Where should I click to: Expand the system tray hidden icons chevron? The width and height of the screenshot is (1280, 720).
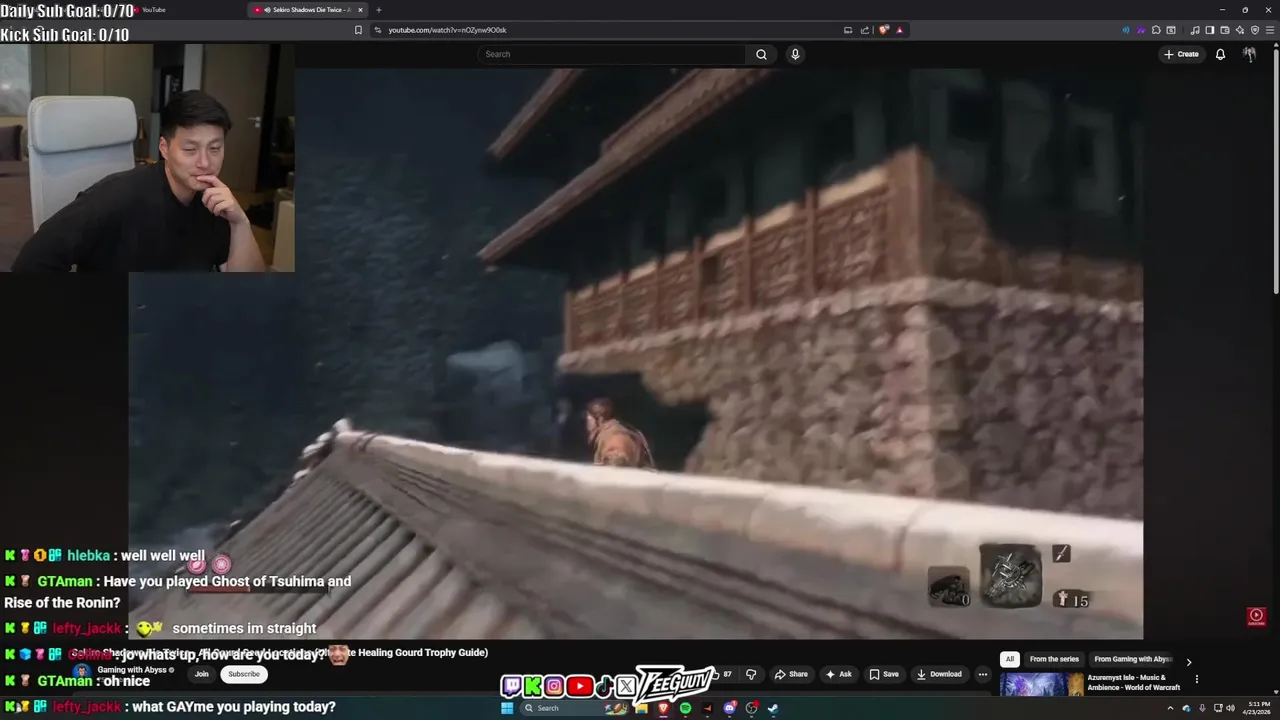(1170, 708)
